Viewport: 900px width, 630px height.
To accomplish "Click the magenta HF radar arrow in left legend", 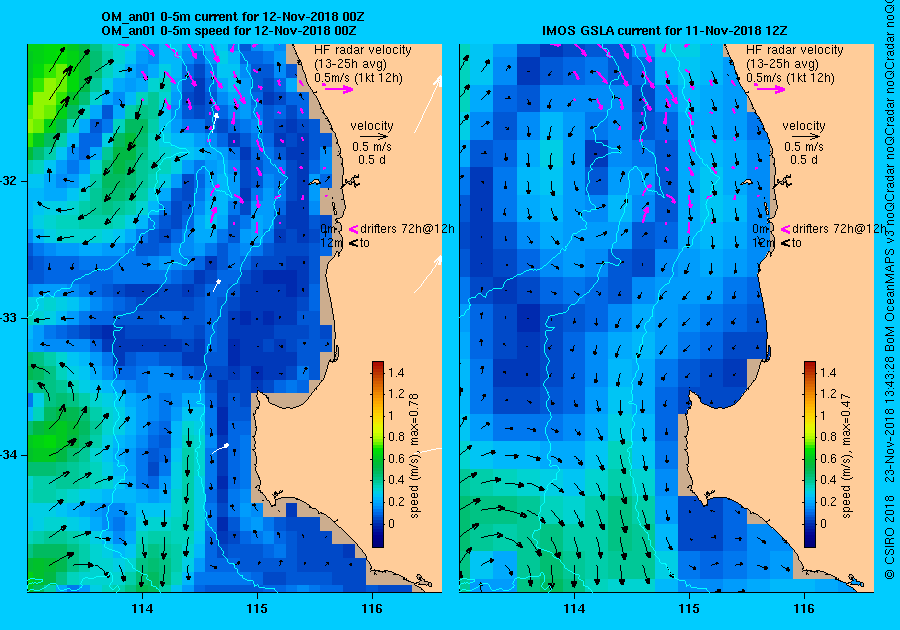I will 338,88.
